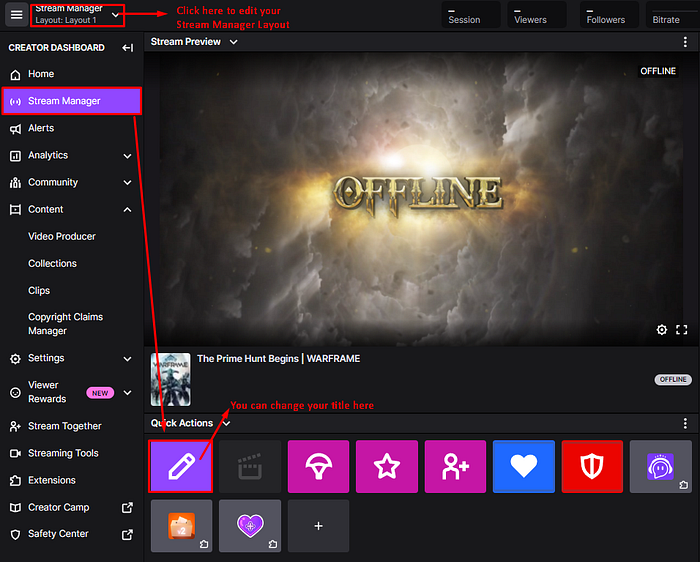Open Clips under Content

39,291
